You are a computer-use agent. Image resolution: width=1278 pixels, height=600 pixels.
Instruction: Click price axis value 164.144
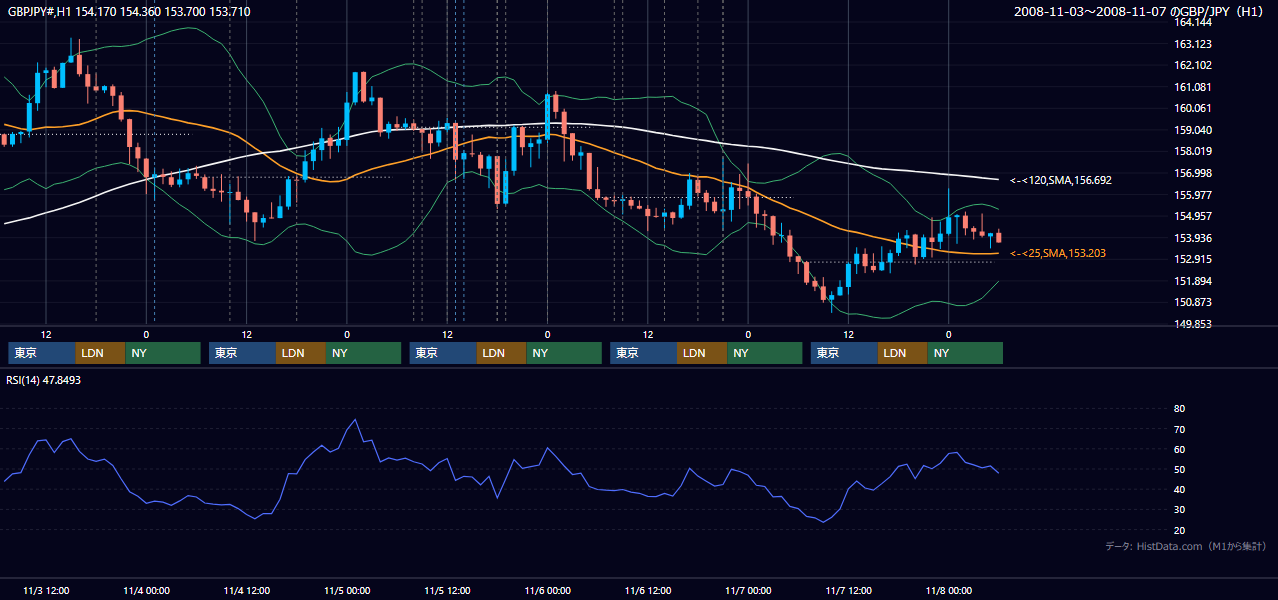1192,22
